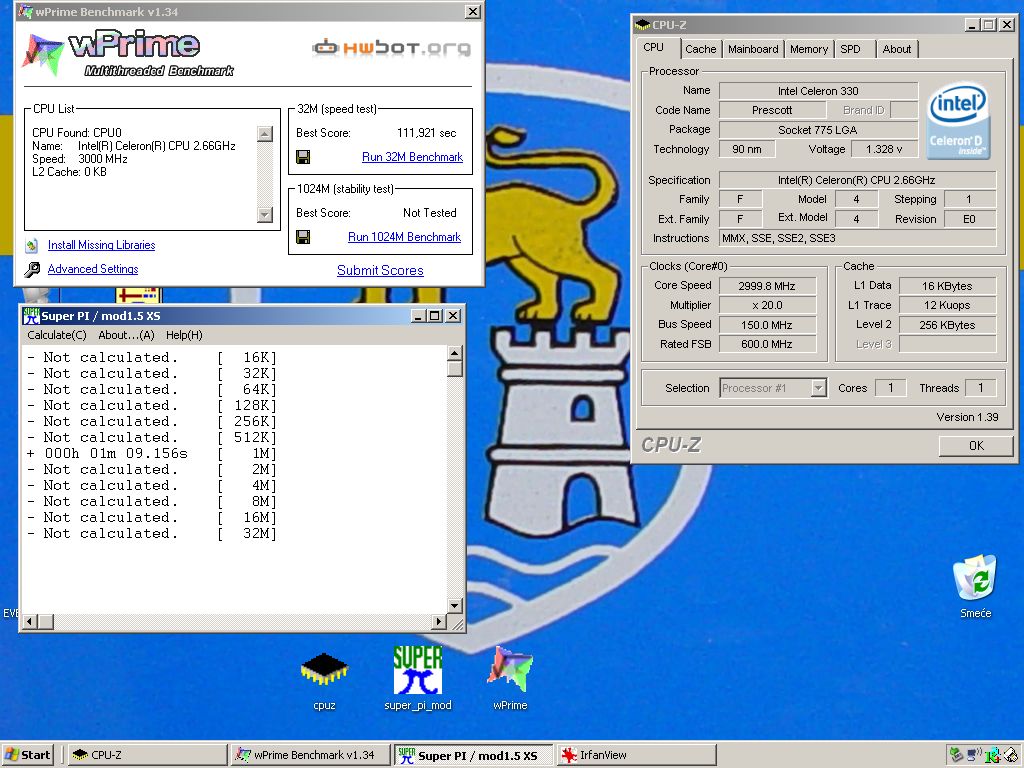Click the Super PI title bar icon

click(x=31, y=316)
